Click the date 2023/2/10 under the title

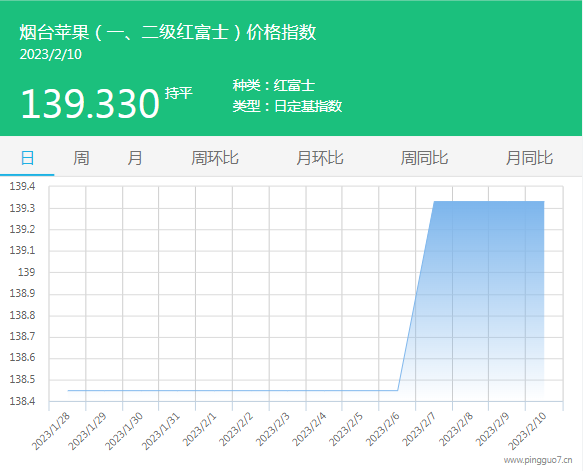(x=51, y=55)
